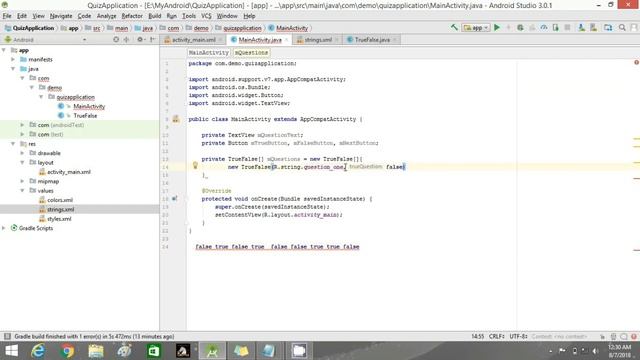Switch to the activity_main.xml tab
Screen dimensions: 640x360
click(x=193, y=40)
